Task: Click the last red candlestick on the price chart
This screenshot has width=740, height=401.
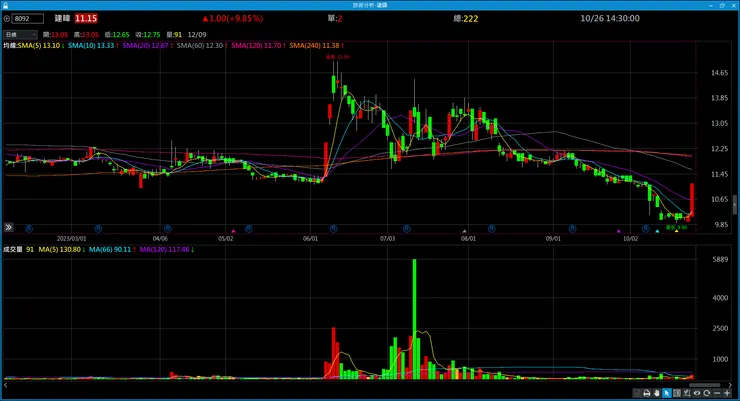Action: pos(692,200)
